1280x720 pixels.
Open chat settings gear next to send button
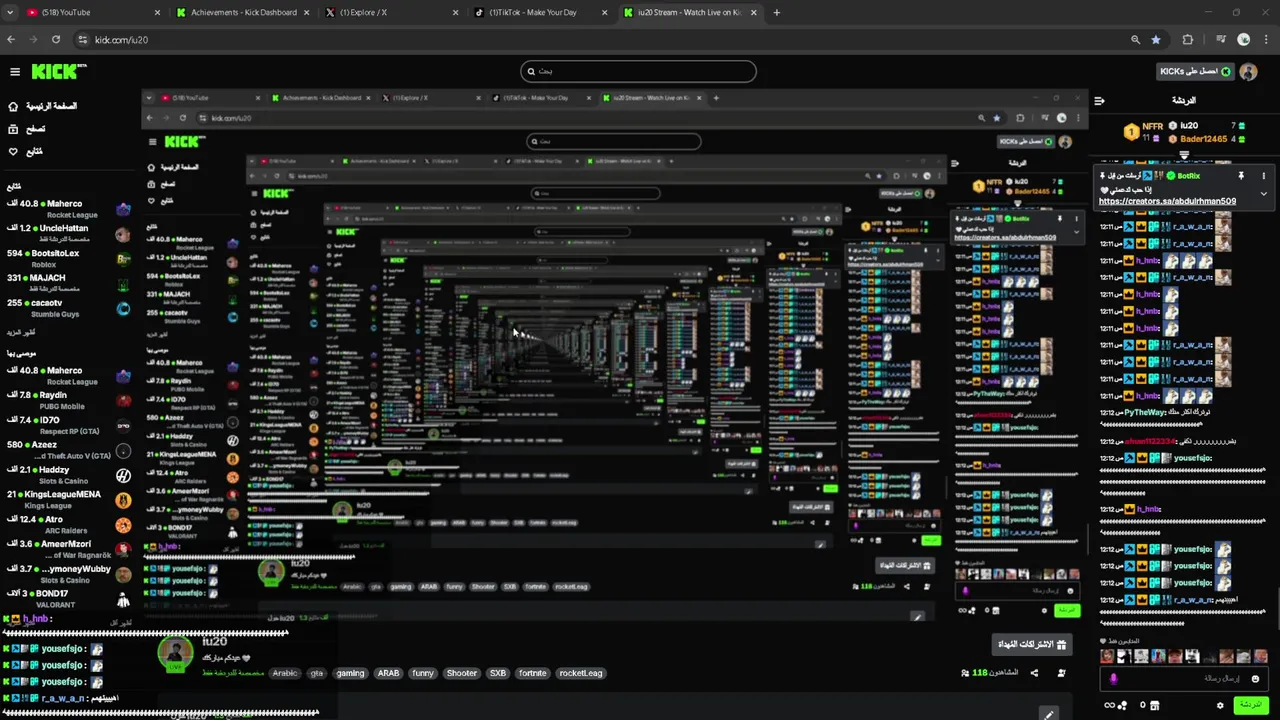click(1220, 705)
